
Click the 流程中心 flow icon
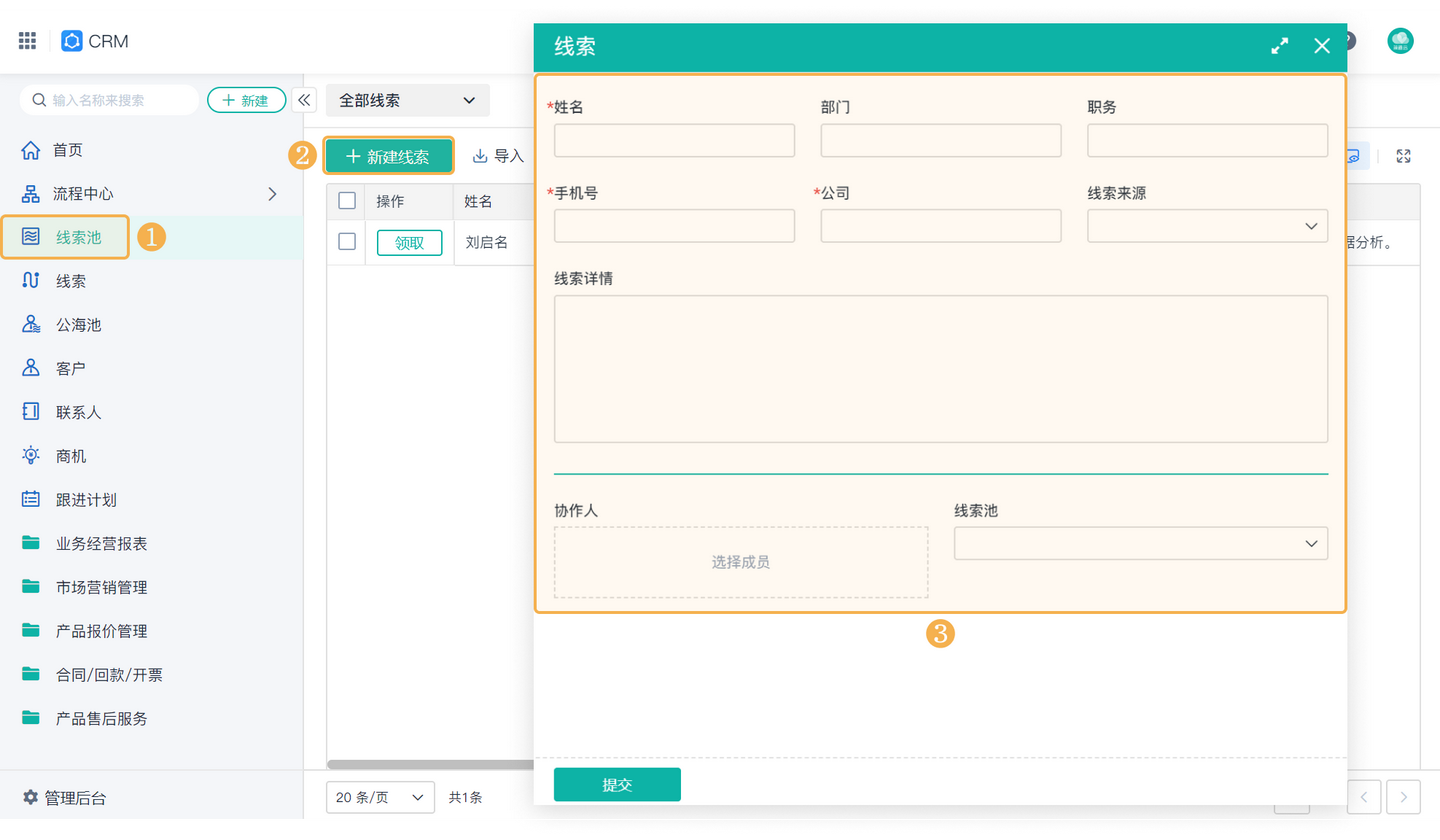click(31, 194)
